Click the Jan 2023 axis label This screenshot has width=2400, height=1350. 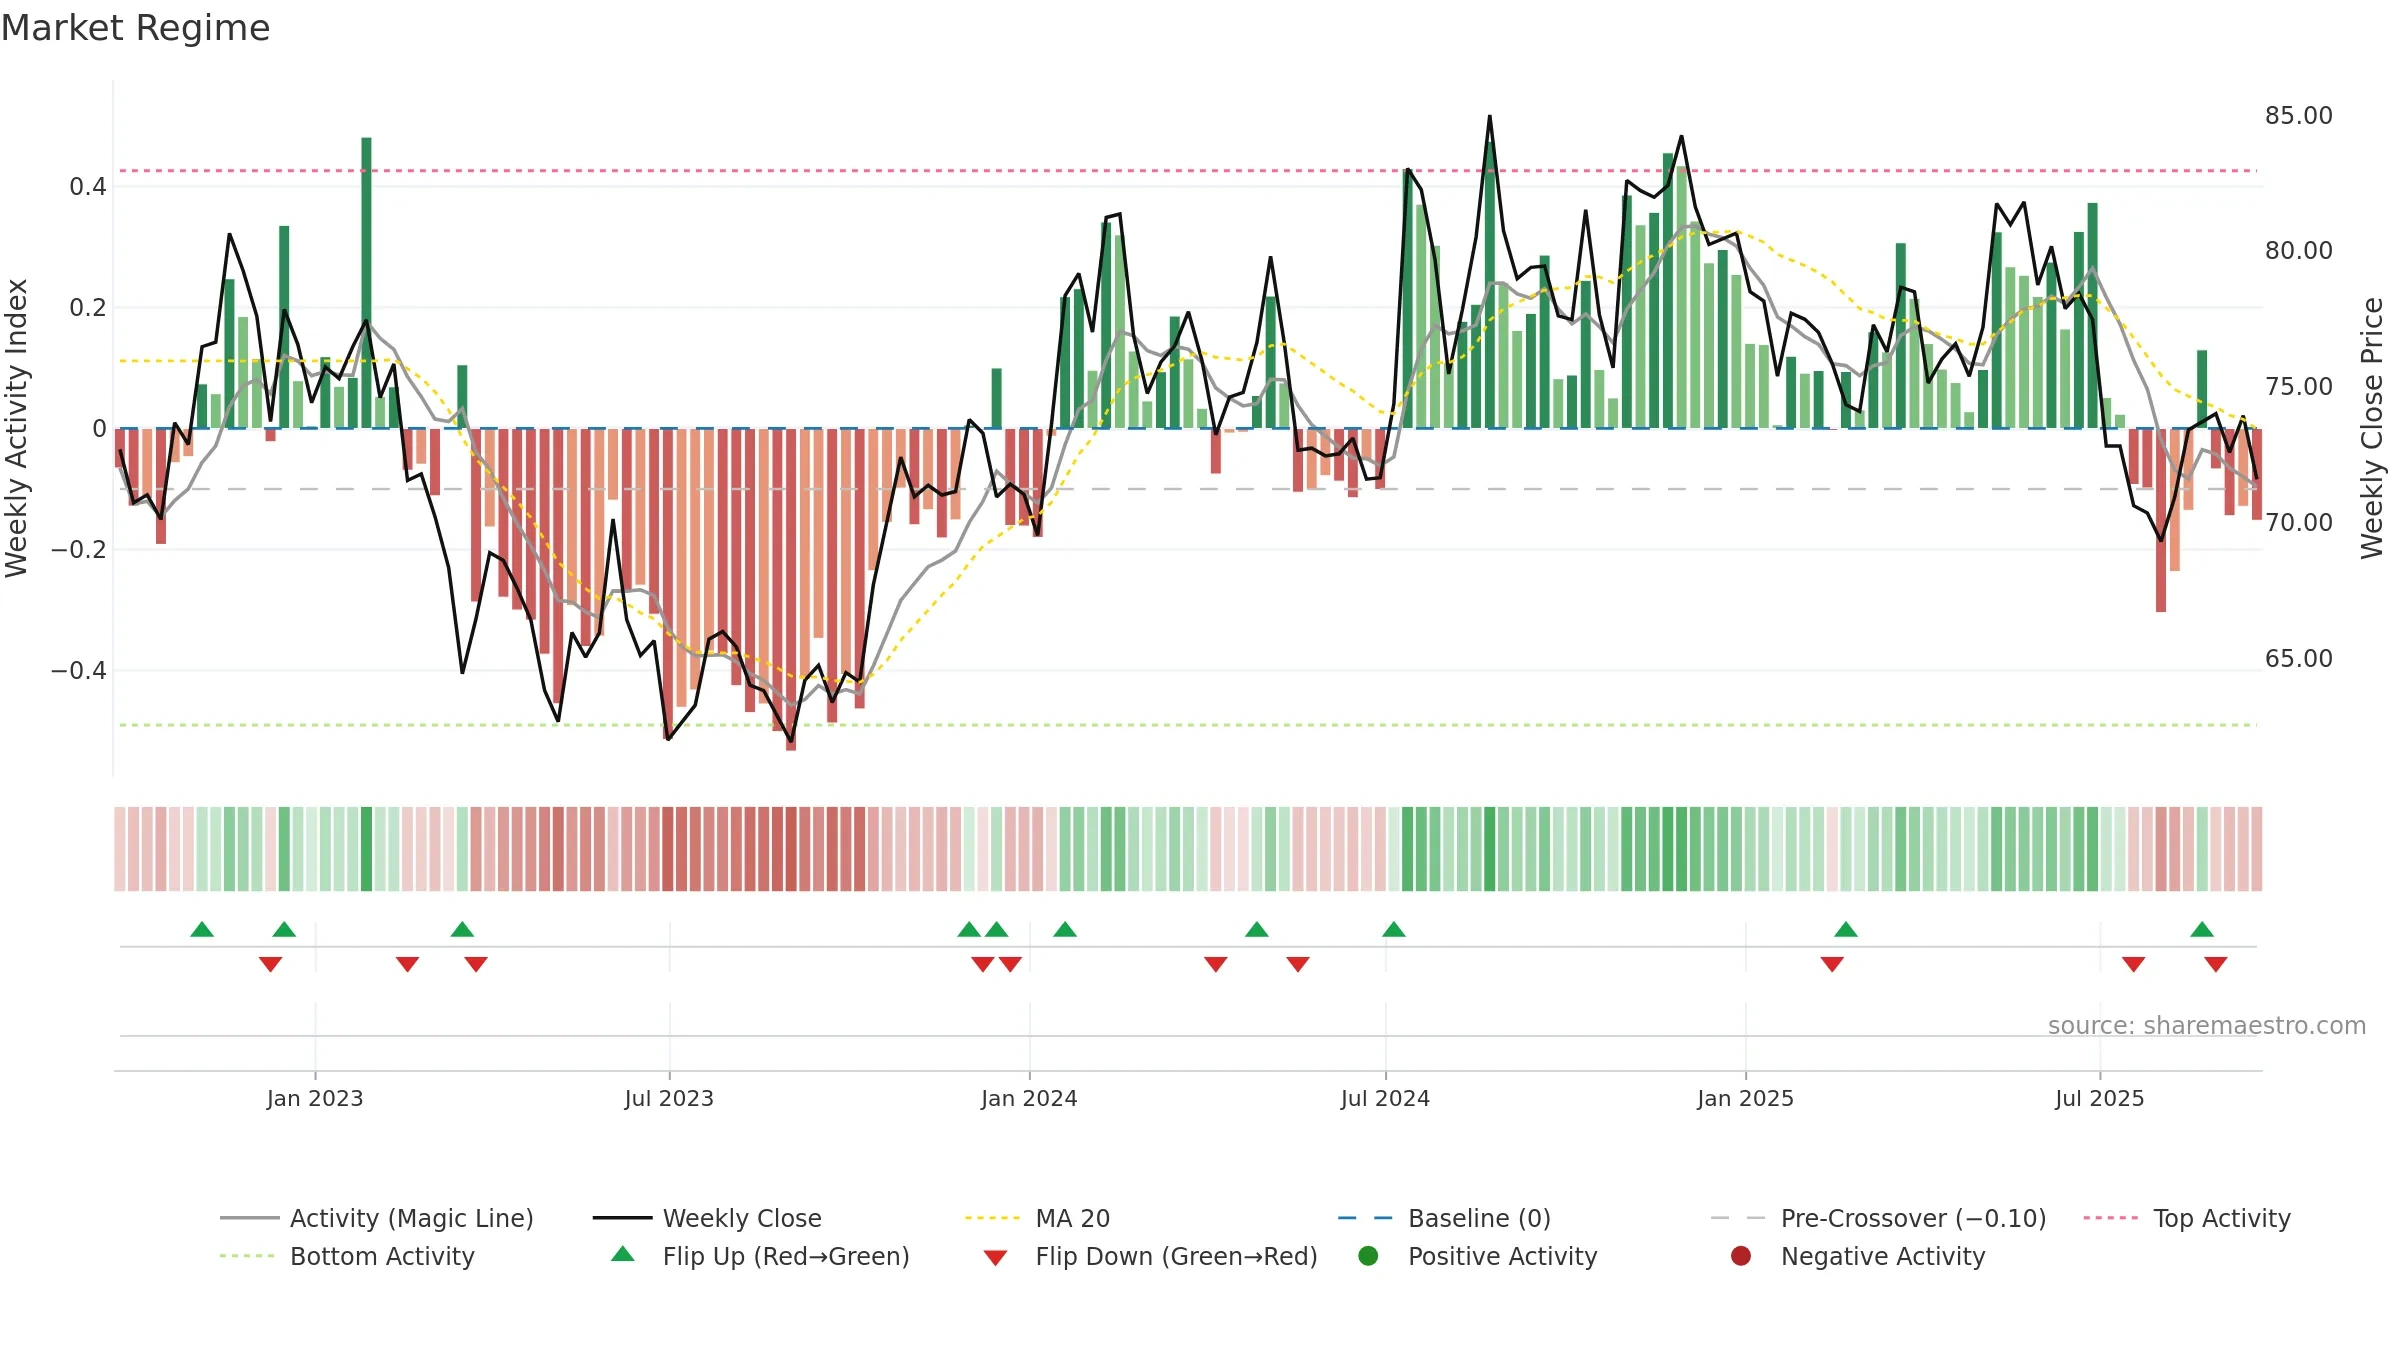[315, 1098]
